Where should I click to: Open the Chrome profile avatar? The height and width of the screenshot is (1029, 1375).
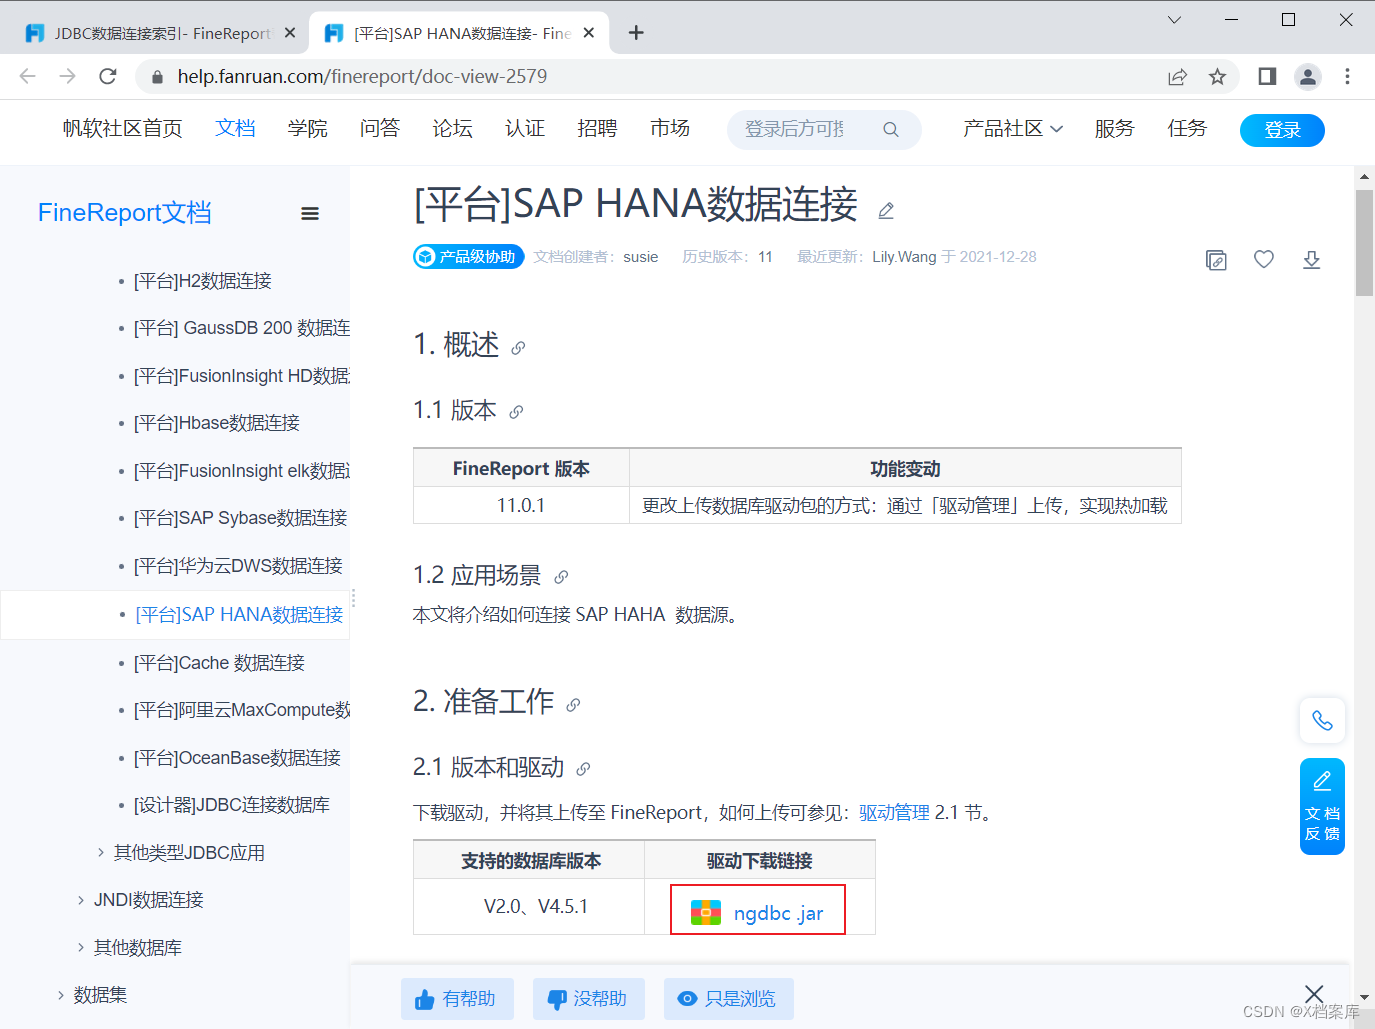point(1307,76)
